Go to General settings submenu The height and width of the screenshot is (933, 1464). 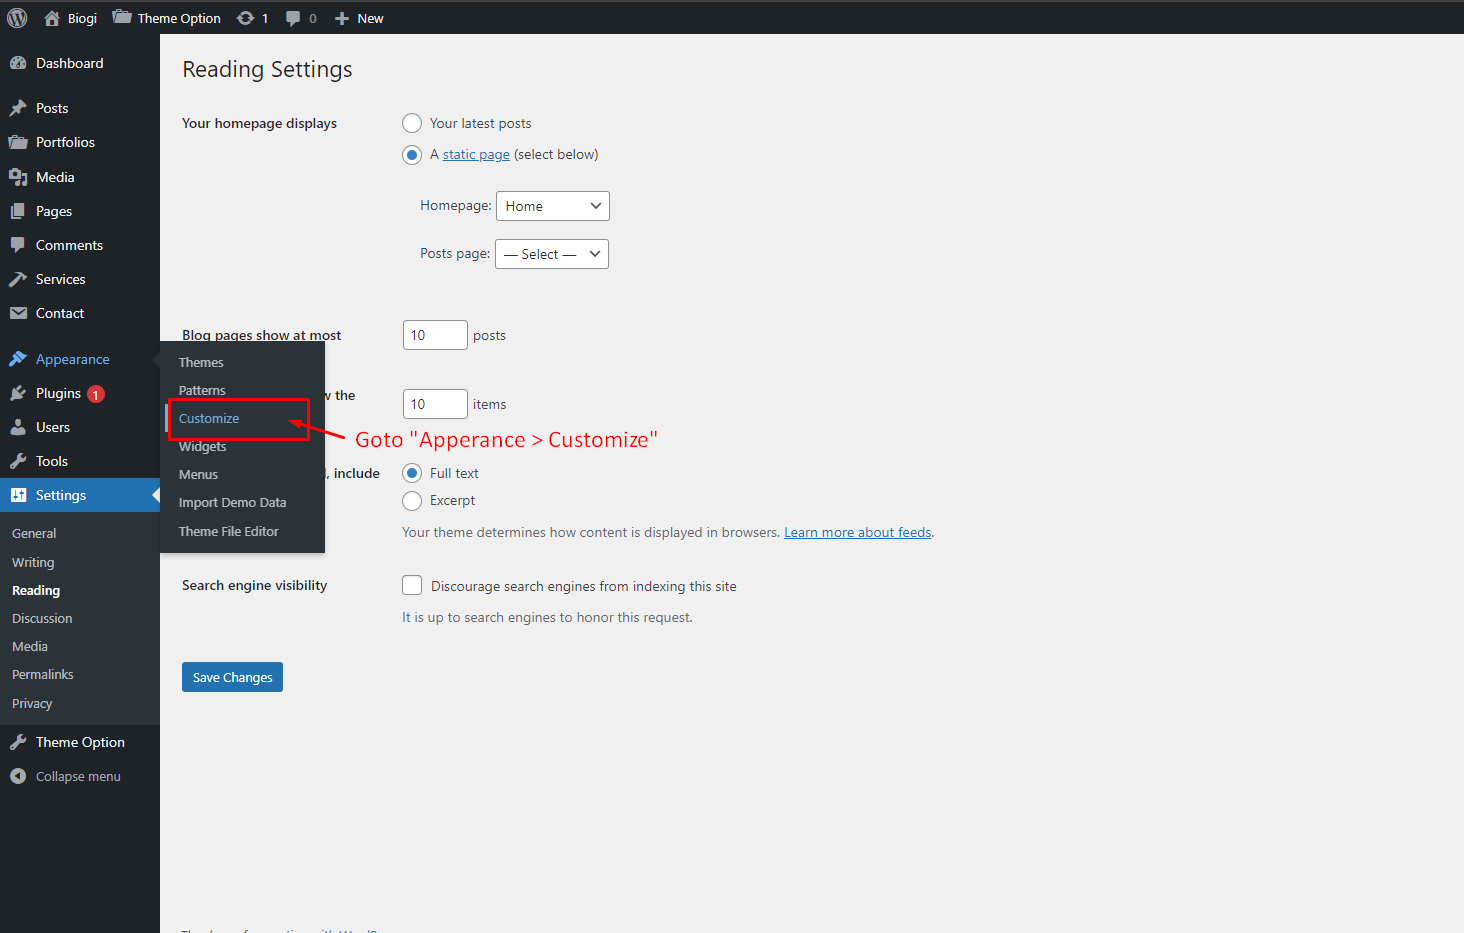pyautogui.click(x=34, y=533)
